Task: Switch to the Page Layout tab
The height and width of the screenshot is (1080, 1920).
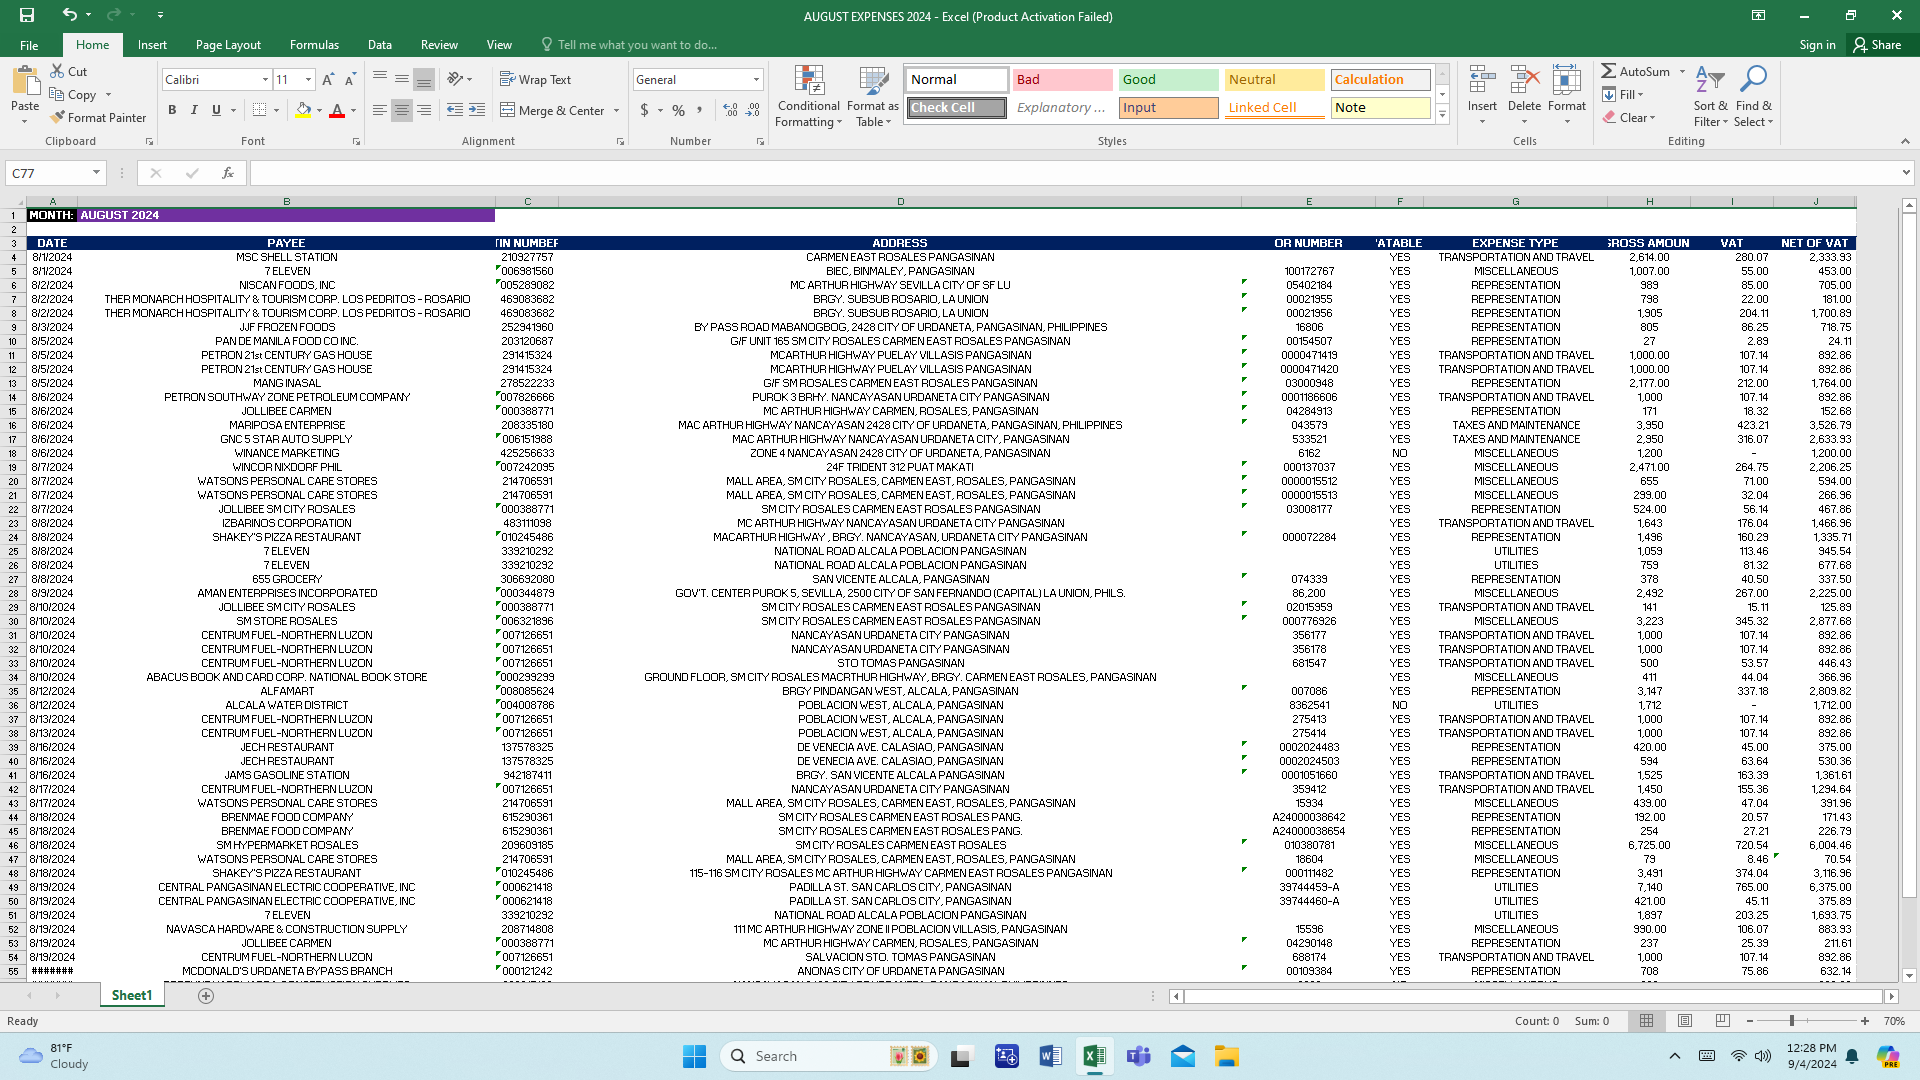Action: pos(228,45)
